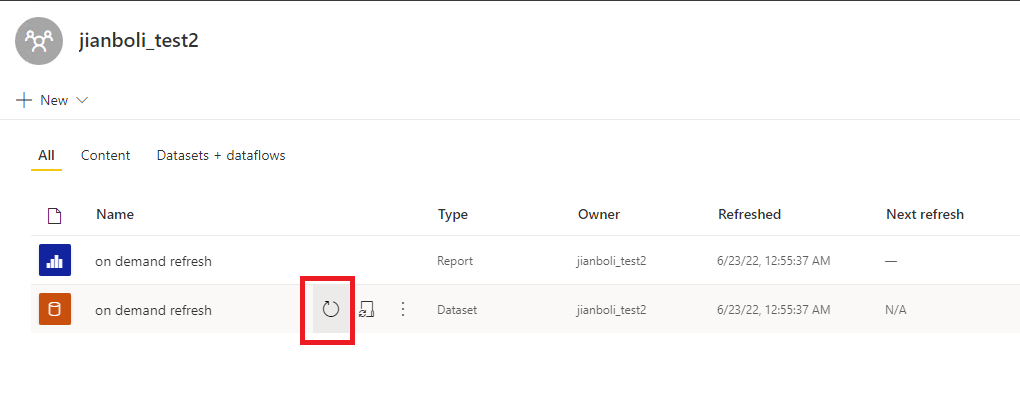Screen dimensions: 1020x405
Task: Open schedule refresh for on demand refresh dataset
Action: pyautogui.click(x=366, y=309)
